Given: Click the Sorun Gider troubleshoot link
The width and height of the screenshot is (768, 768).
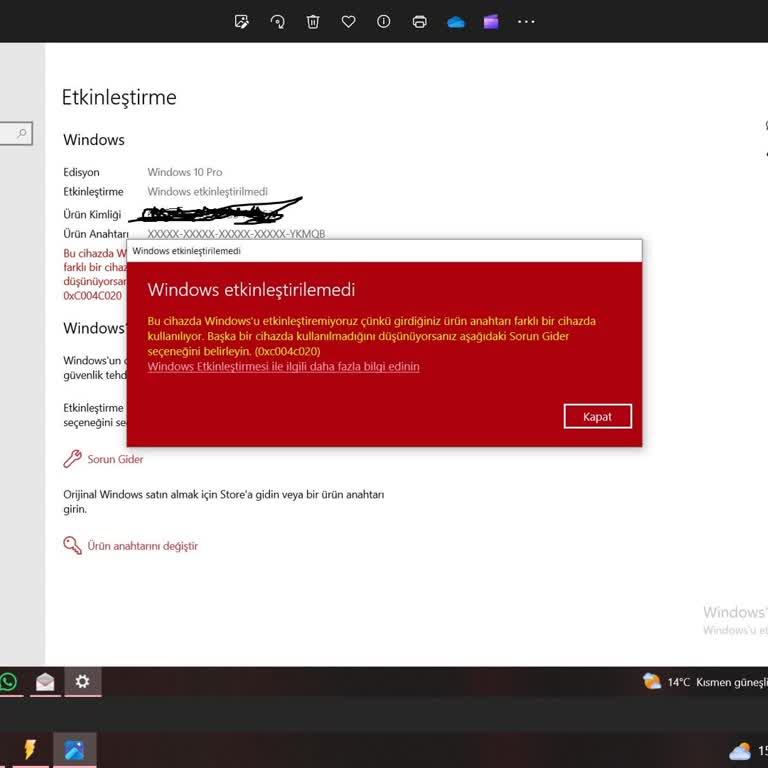Looking at the screenshot, I should pos(115,459).
